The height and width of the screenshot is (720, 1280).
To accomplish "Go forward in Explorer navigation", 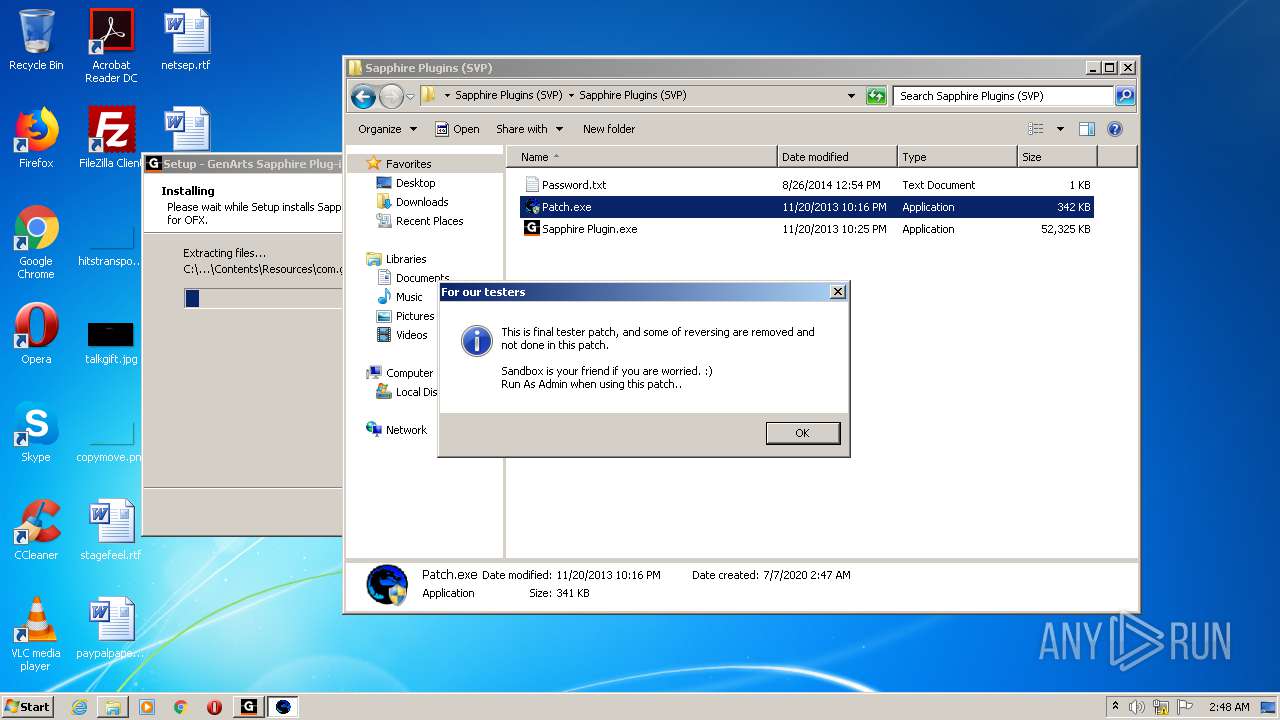I will pos(391,96).
